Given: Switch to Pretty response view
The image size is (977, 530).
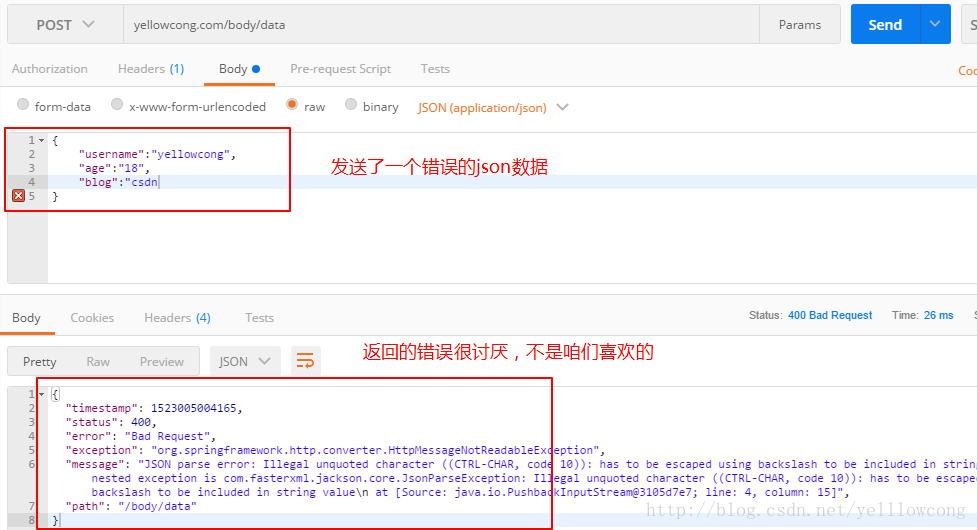Looking at the screenshot, I should (39, 362).
